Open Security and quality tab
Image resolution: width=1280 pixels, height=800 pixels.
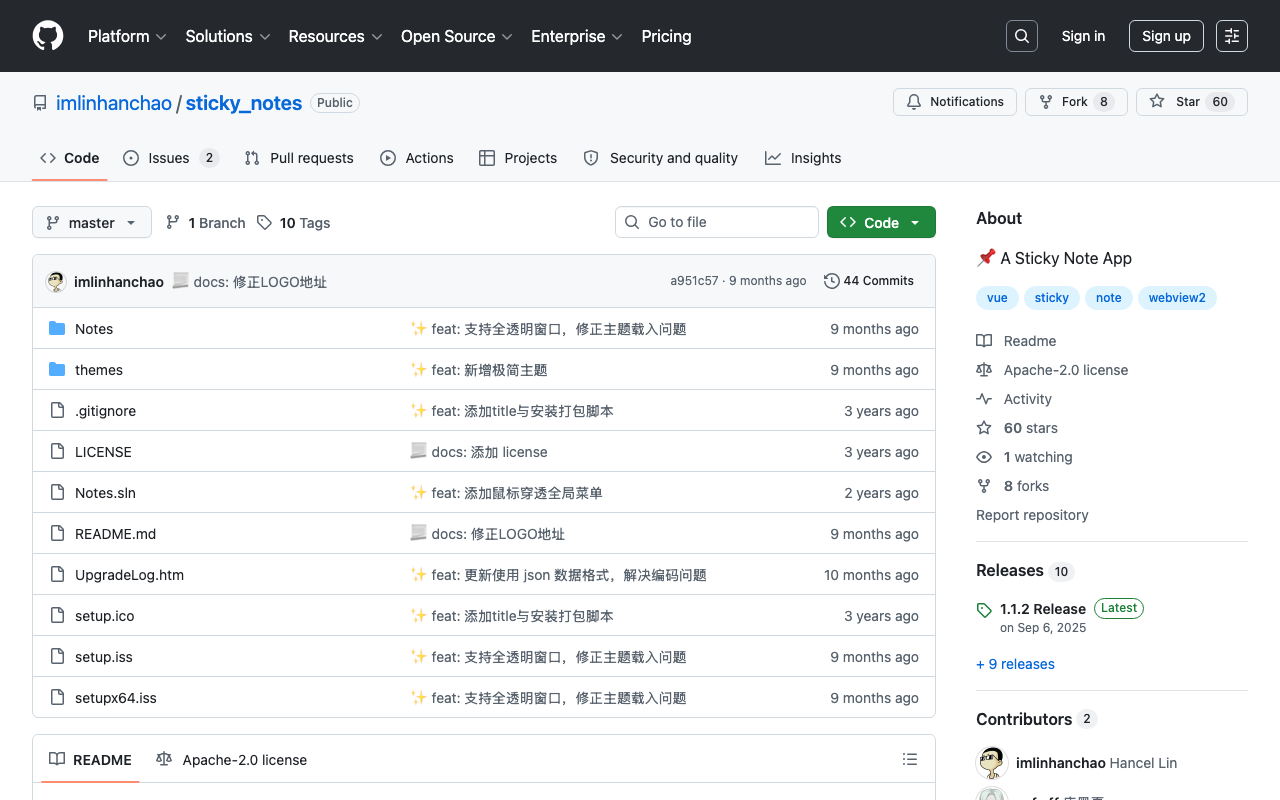pyautogui.click(x=661, y=158)
